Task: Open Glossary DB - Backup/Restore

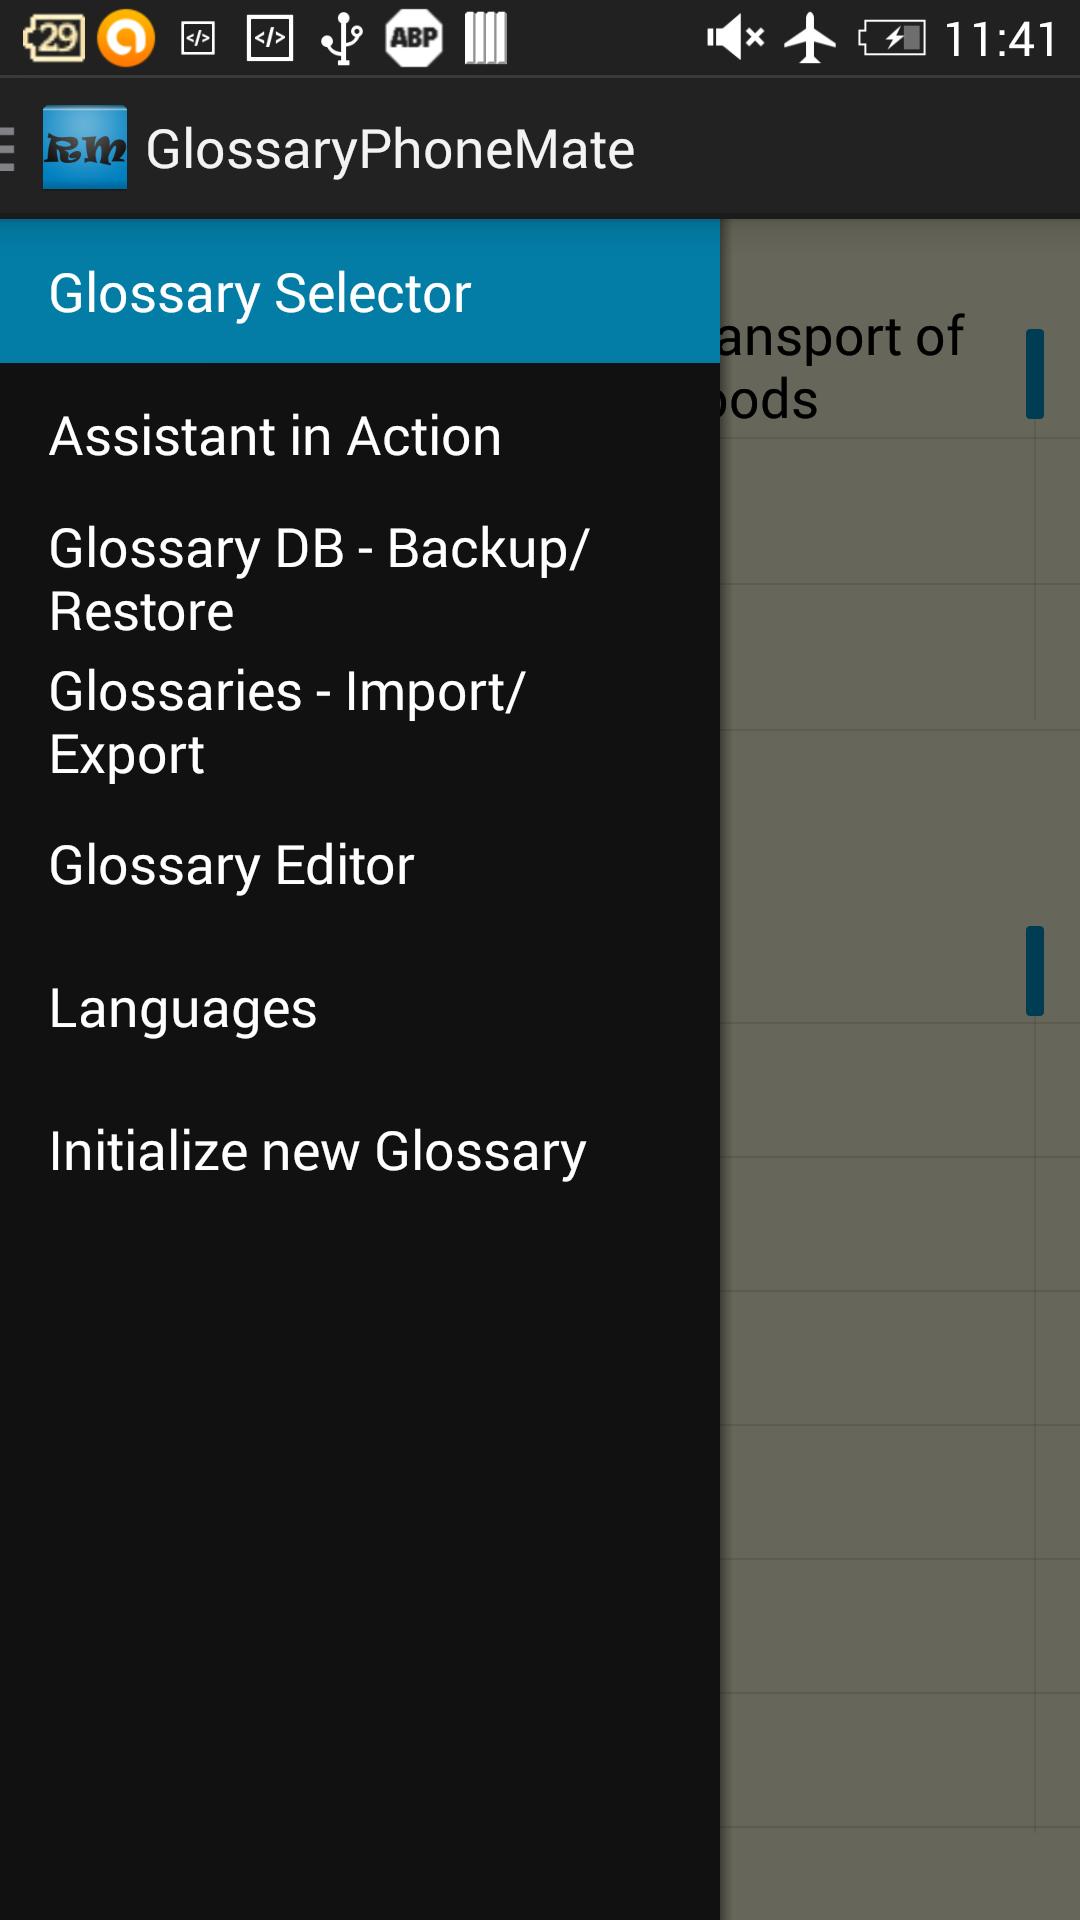Action: [x=320, y=578]
